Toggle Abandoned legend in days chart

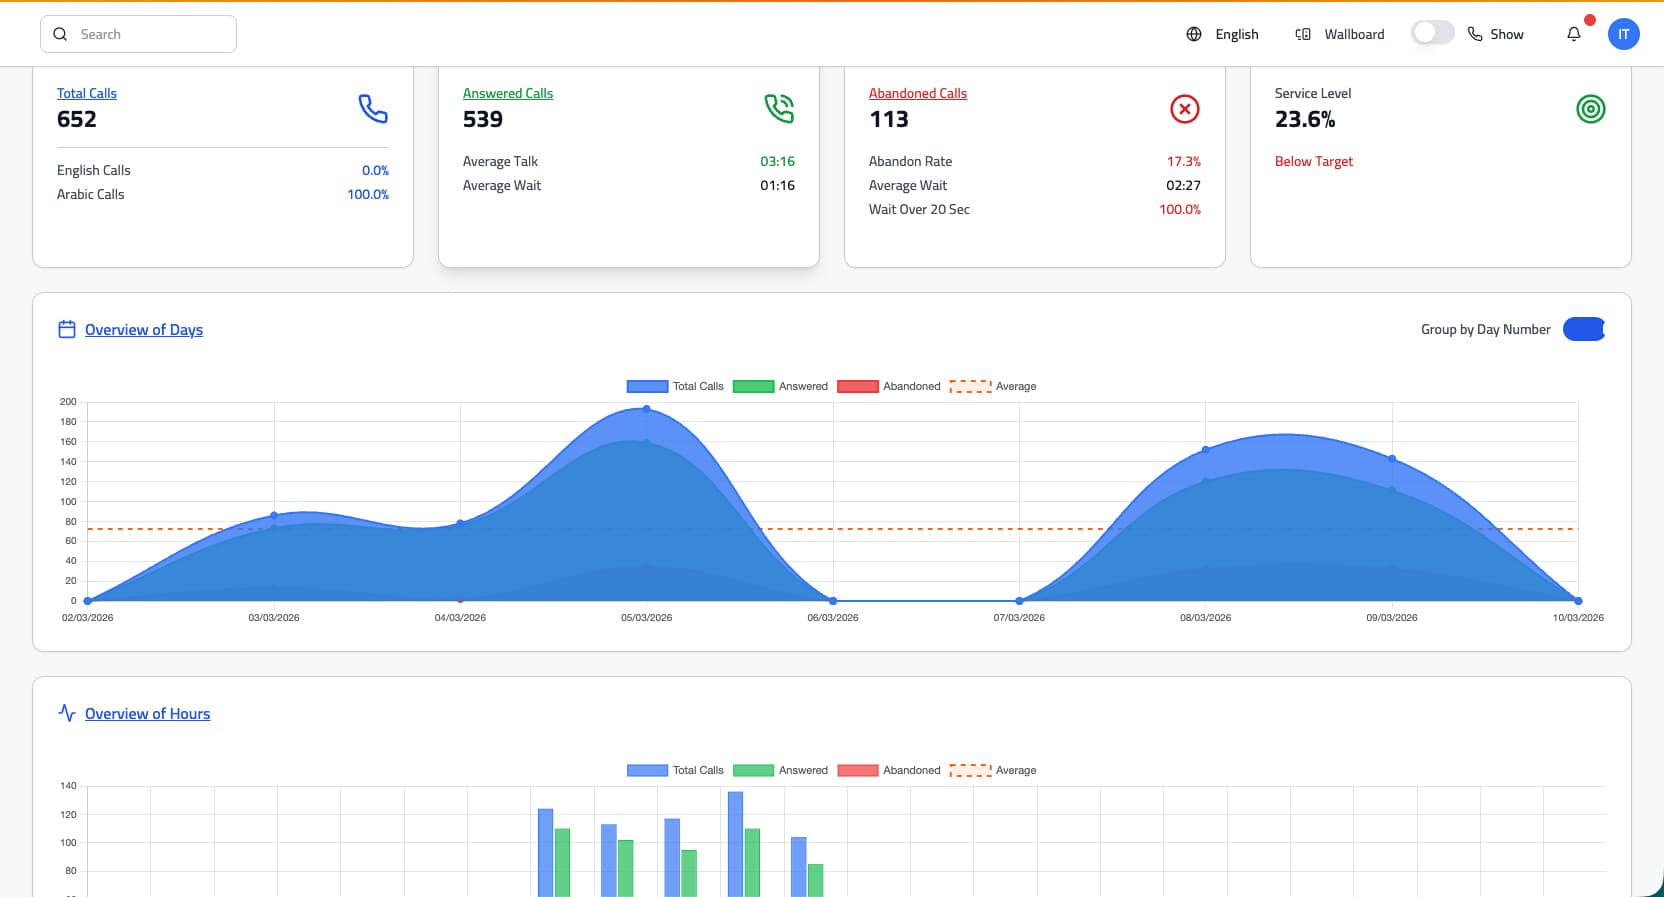(x=889, y=386)
